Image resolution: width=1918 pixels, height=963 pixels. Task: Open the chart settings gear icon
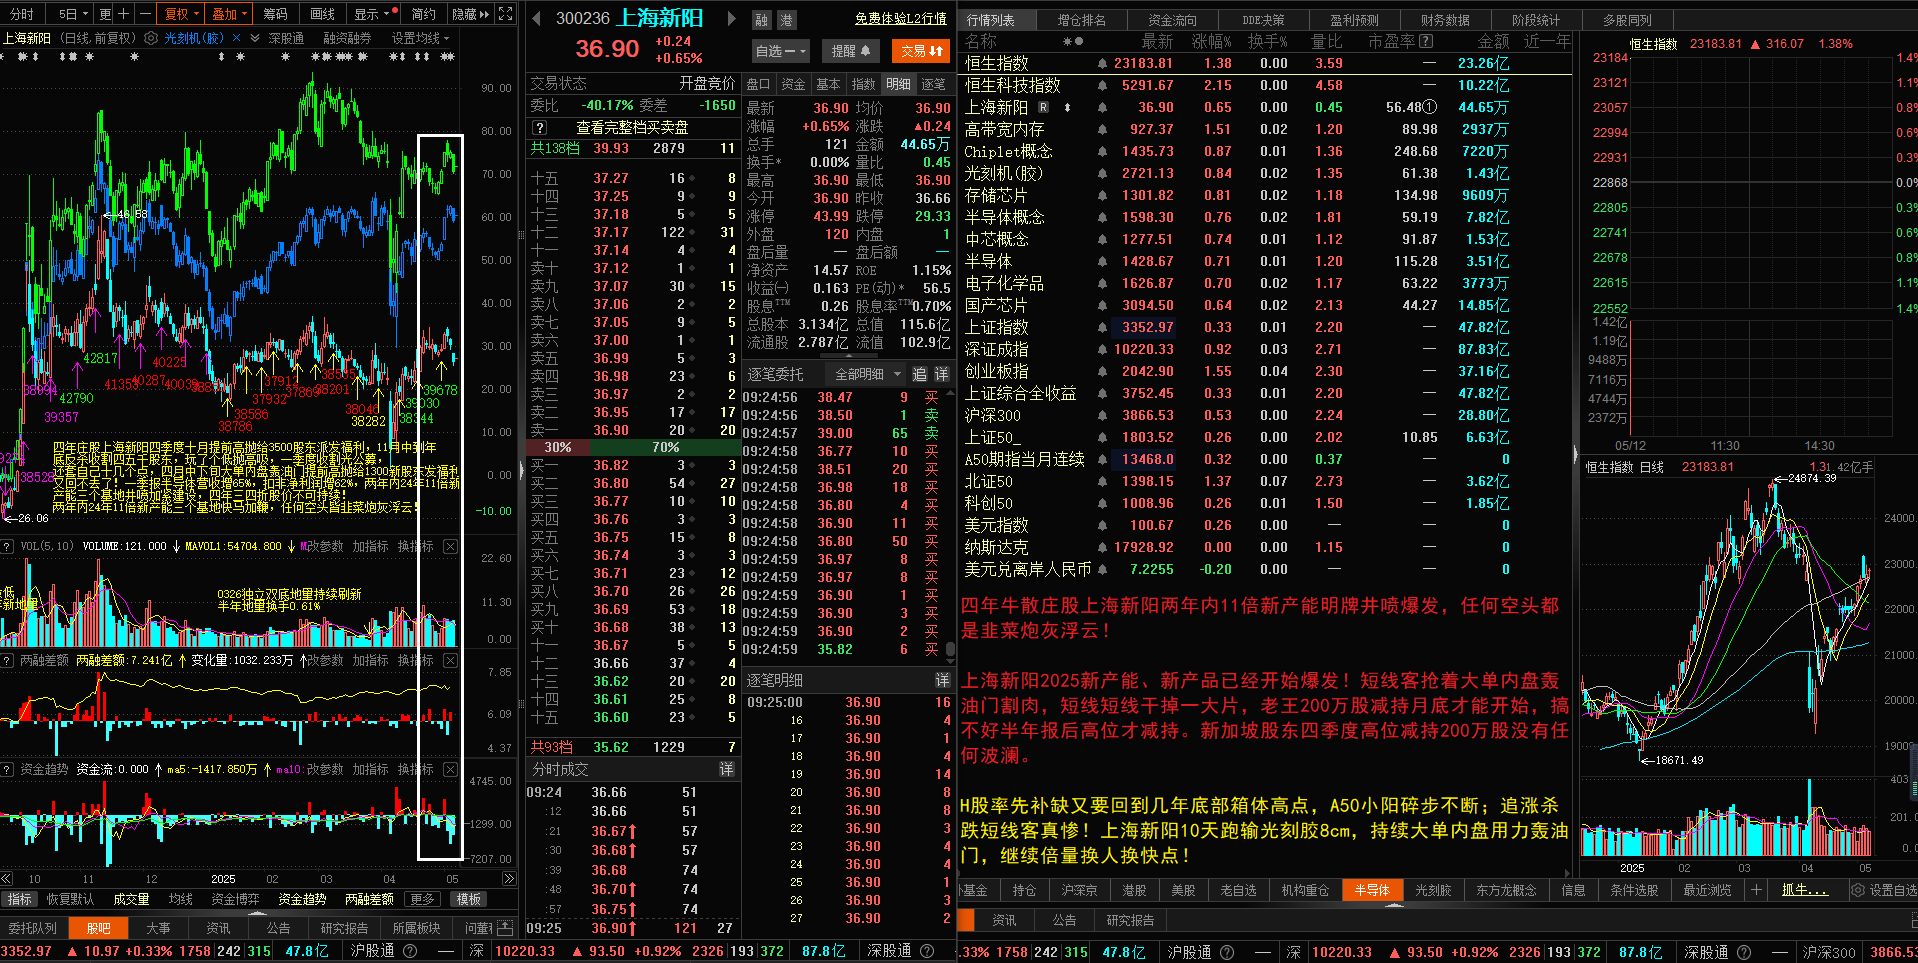tap(151, 38)
